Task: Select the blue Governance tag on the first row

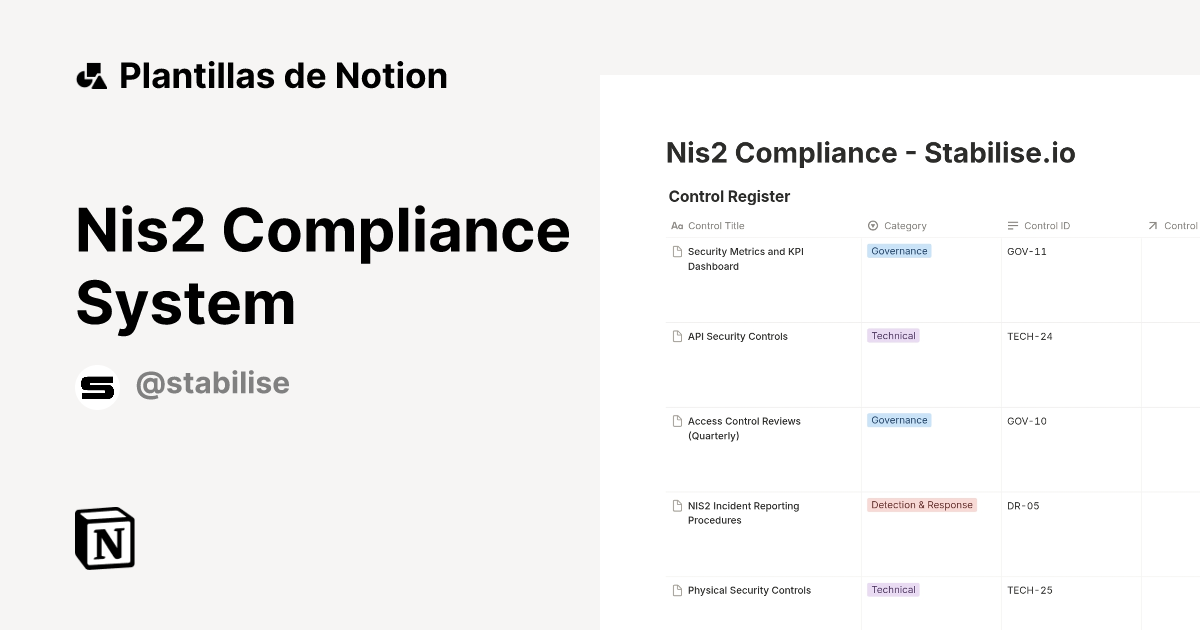Action: pos(899,251)
